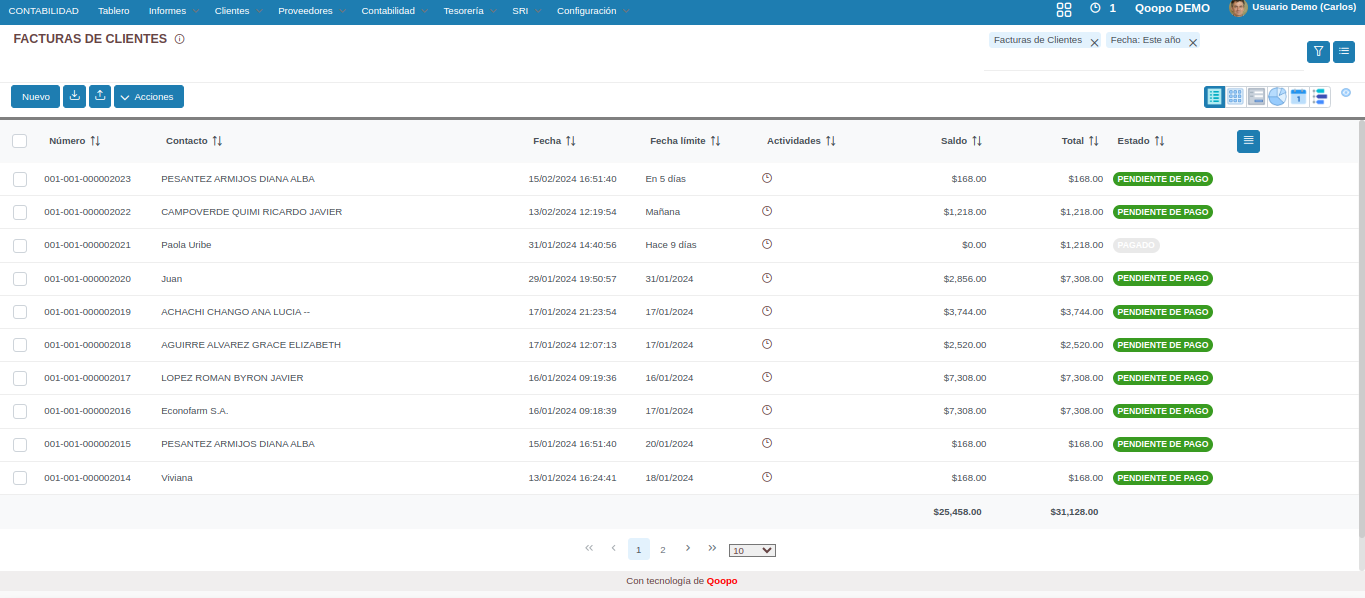Switch to the pie chart view
The width and height of the screenshot is (1365, 598).
coord(1277,97)
